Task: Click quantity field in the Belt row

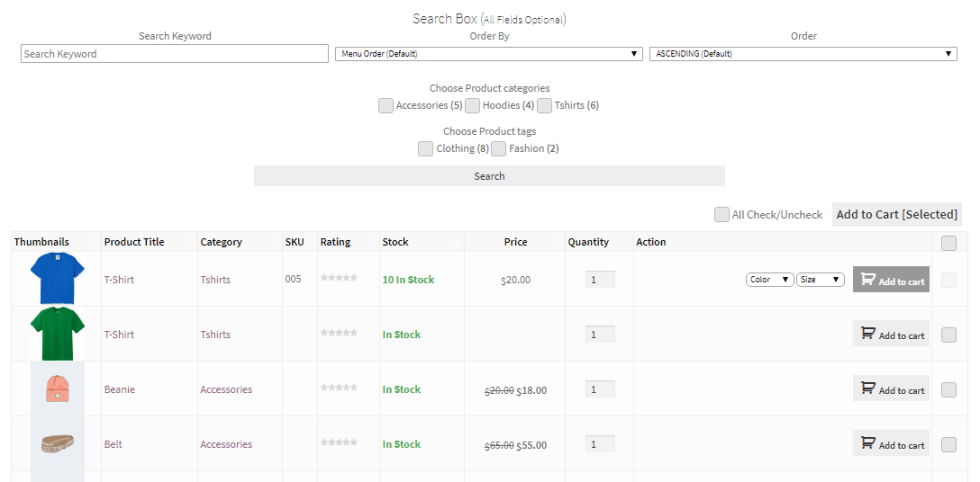Action: pos(600,444)
